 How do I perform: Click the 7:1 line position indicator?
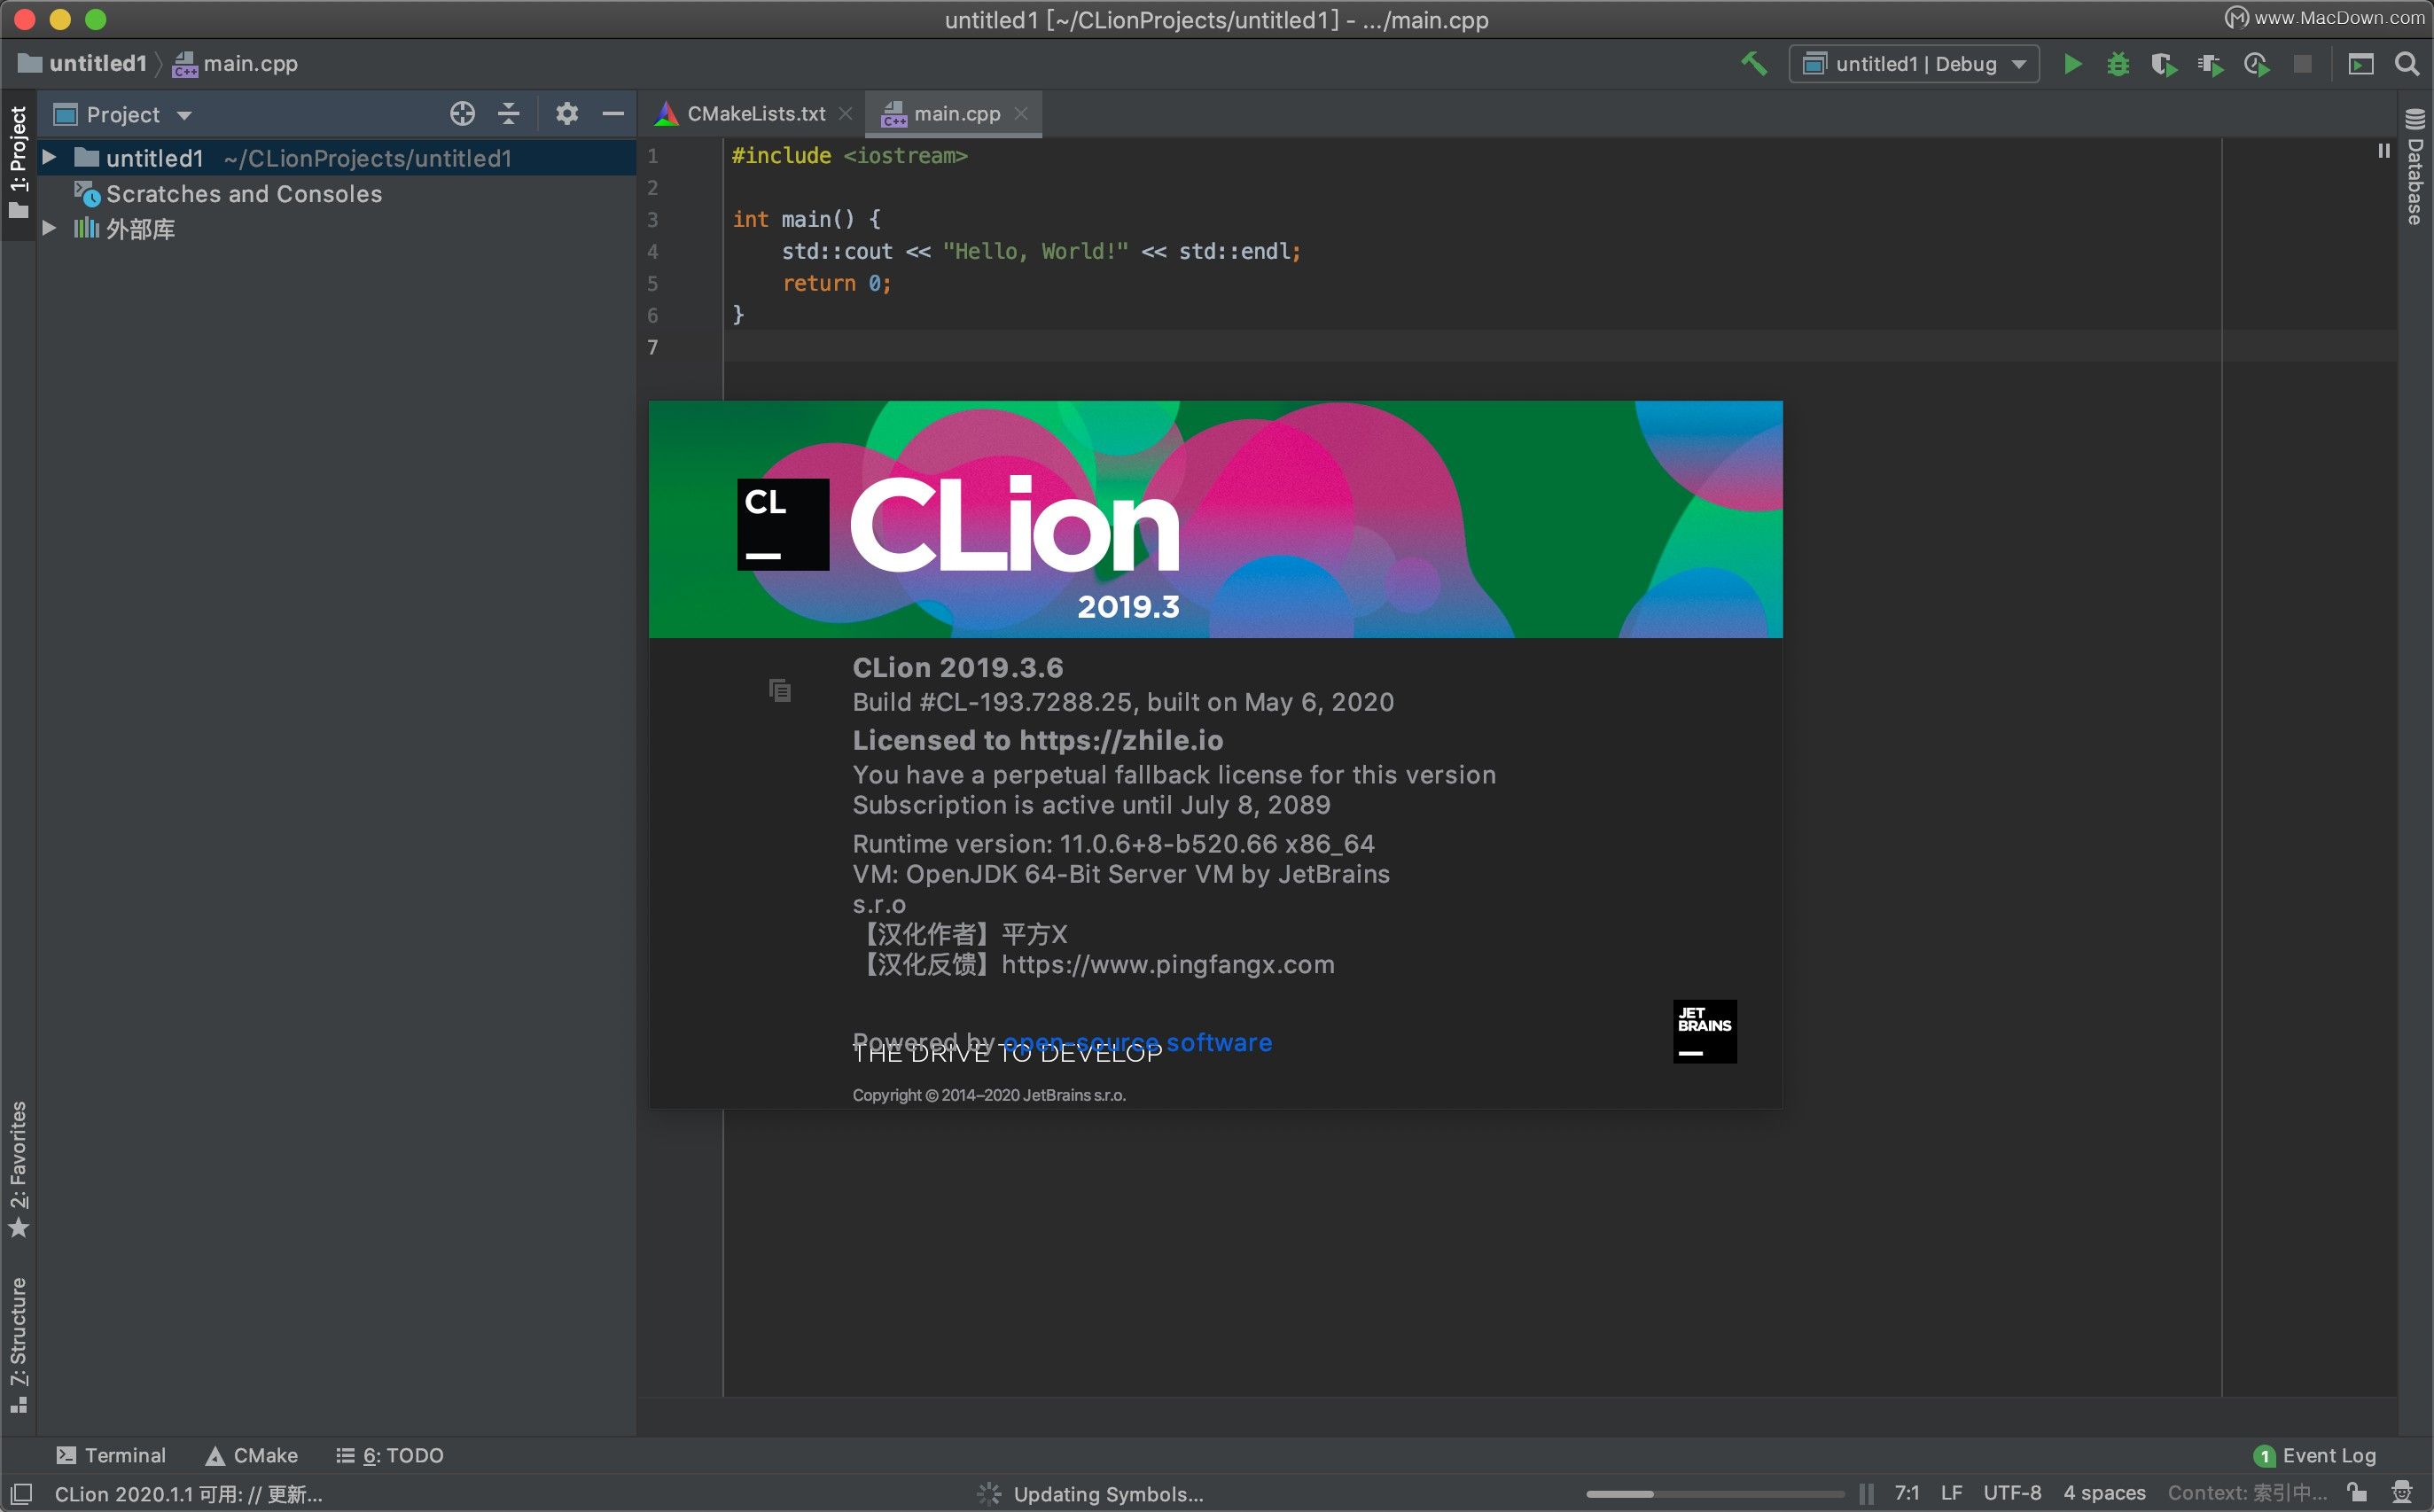click(x=1907, y=1493)
